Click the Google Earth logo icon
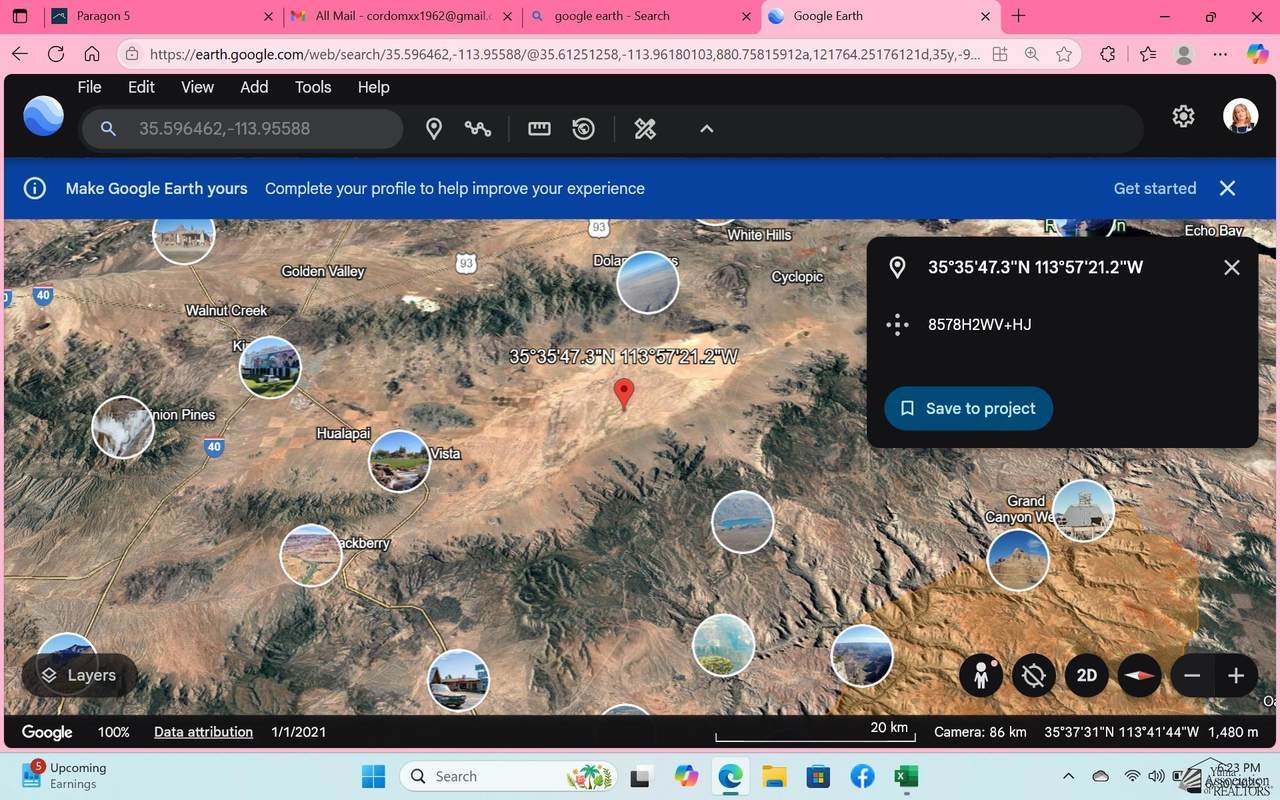Screen dimensions: 1280x800 (x=44, y=117)
